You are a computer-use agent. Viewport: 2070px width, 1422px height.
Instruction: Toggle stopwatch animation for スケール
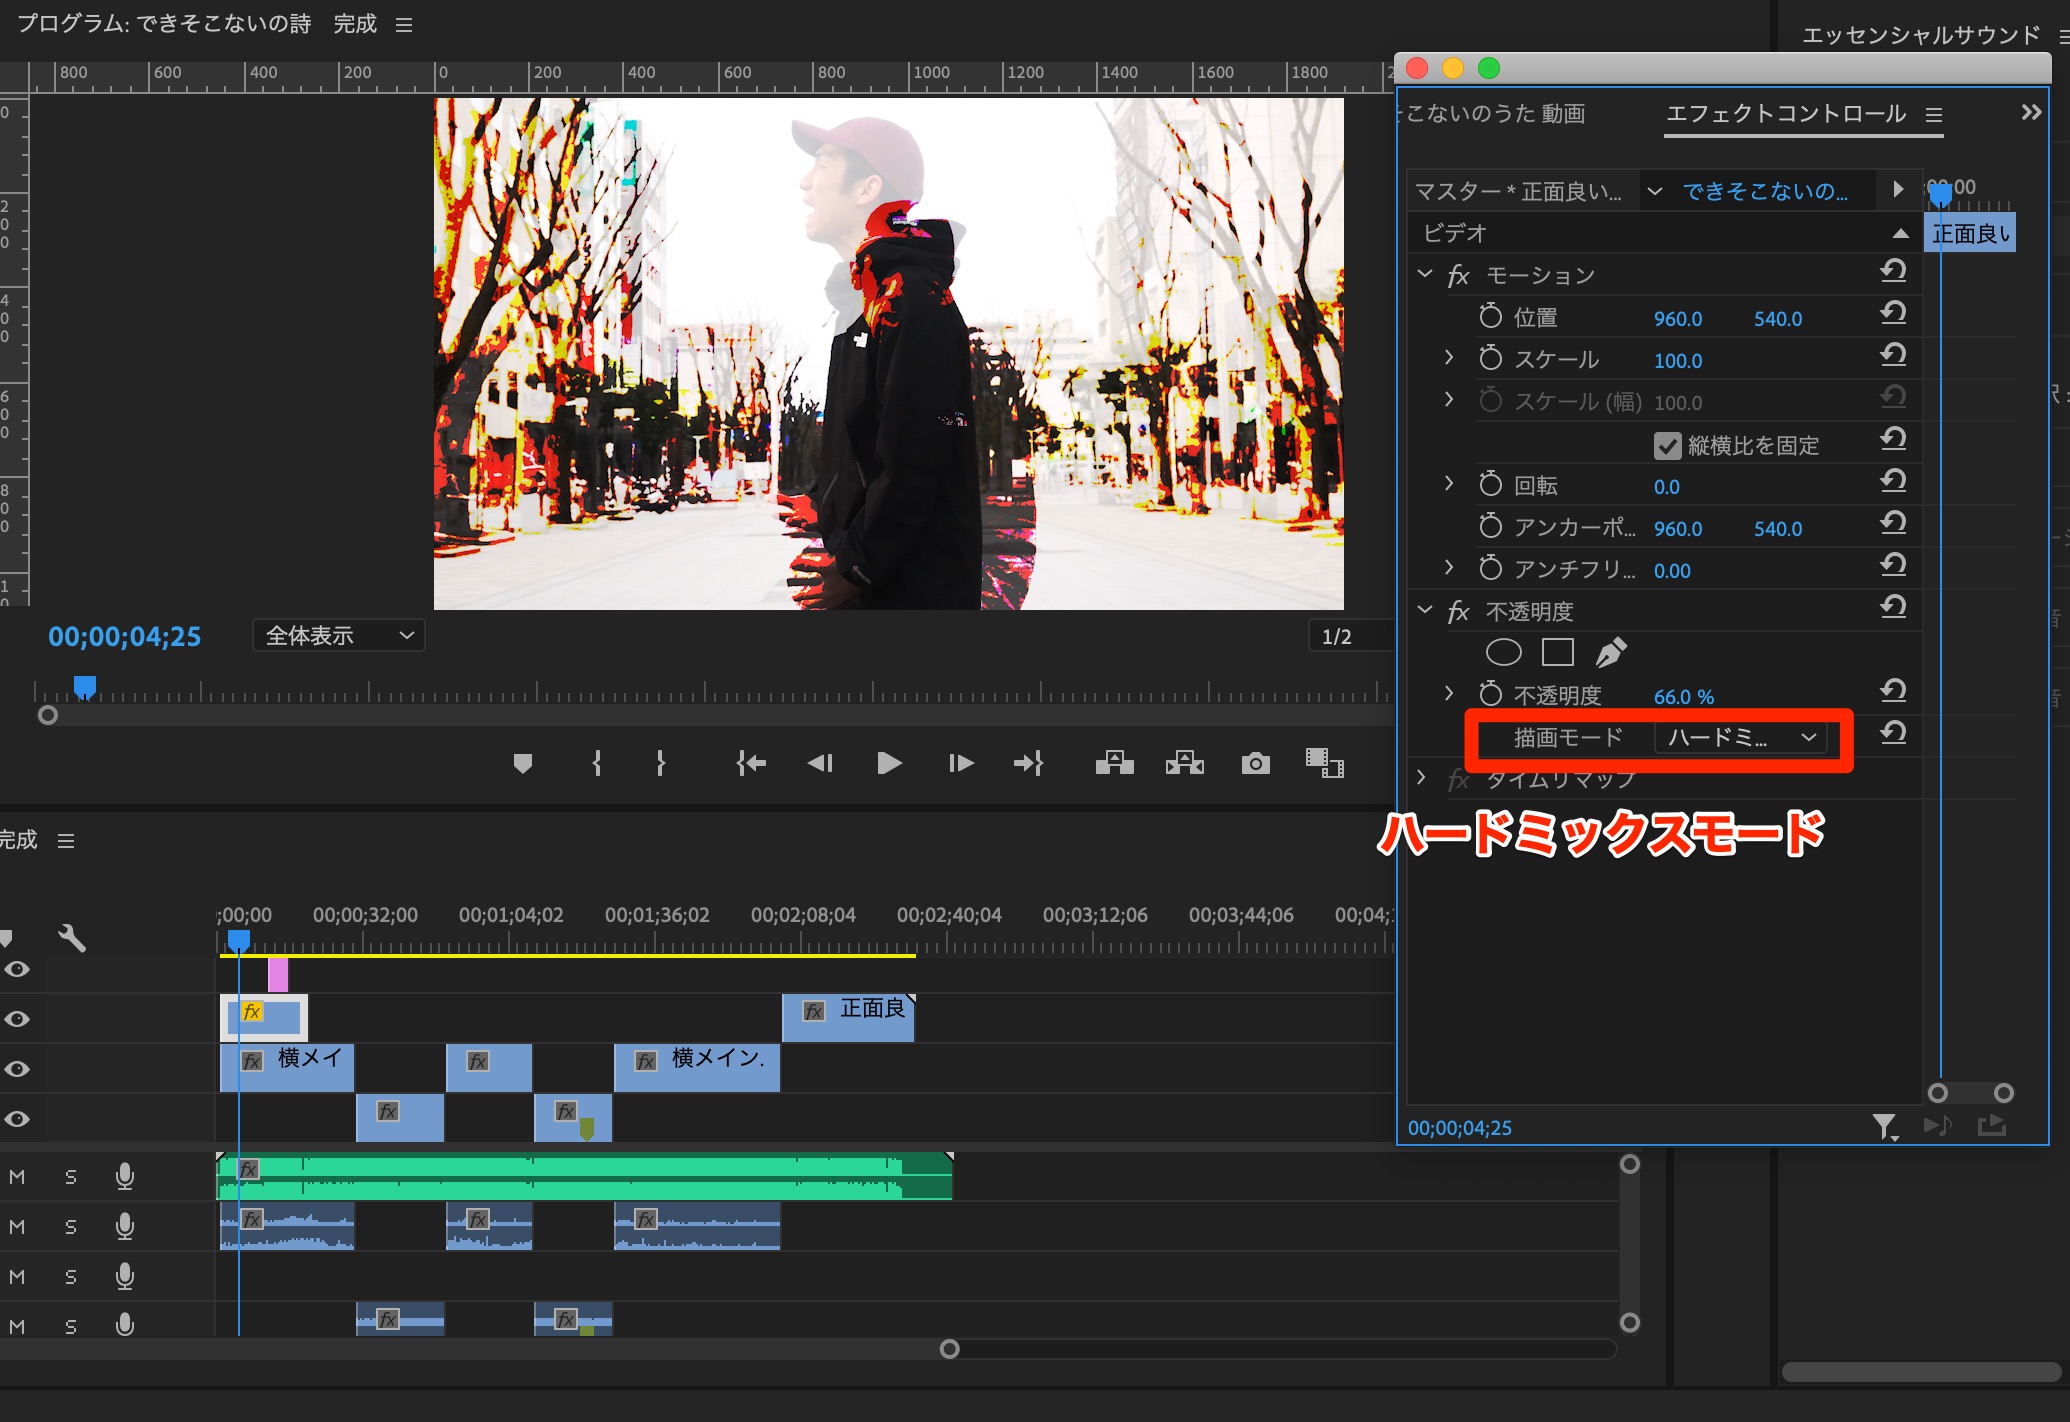pyautogui.click(x=1490, y=358)
